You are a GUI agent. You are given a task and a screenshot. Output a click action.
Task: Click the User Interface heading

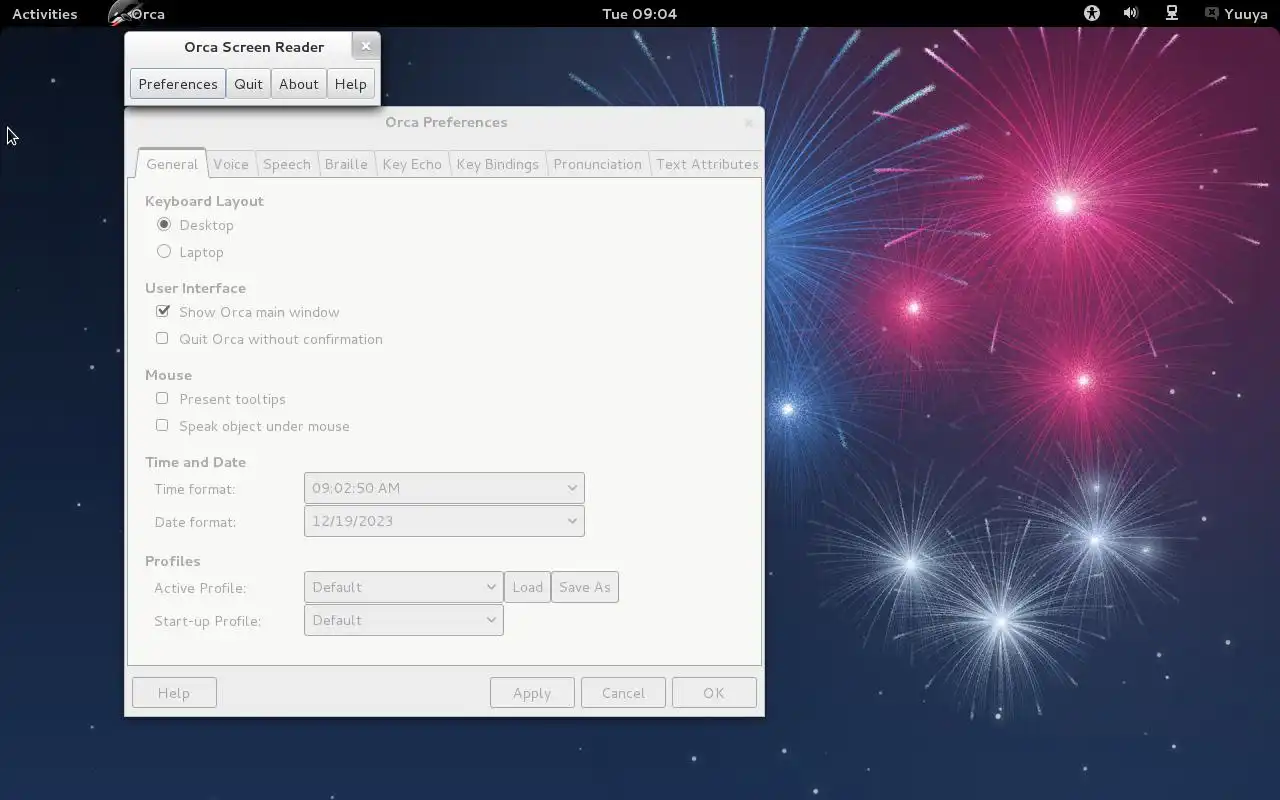coord(195,288)
